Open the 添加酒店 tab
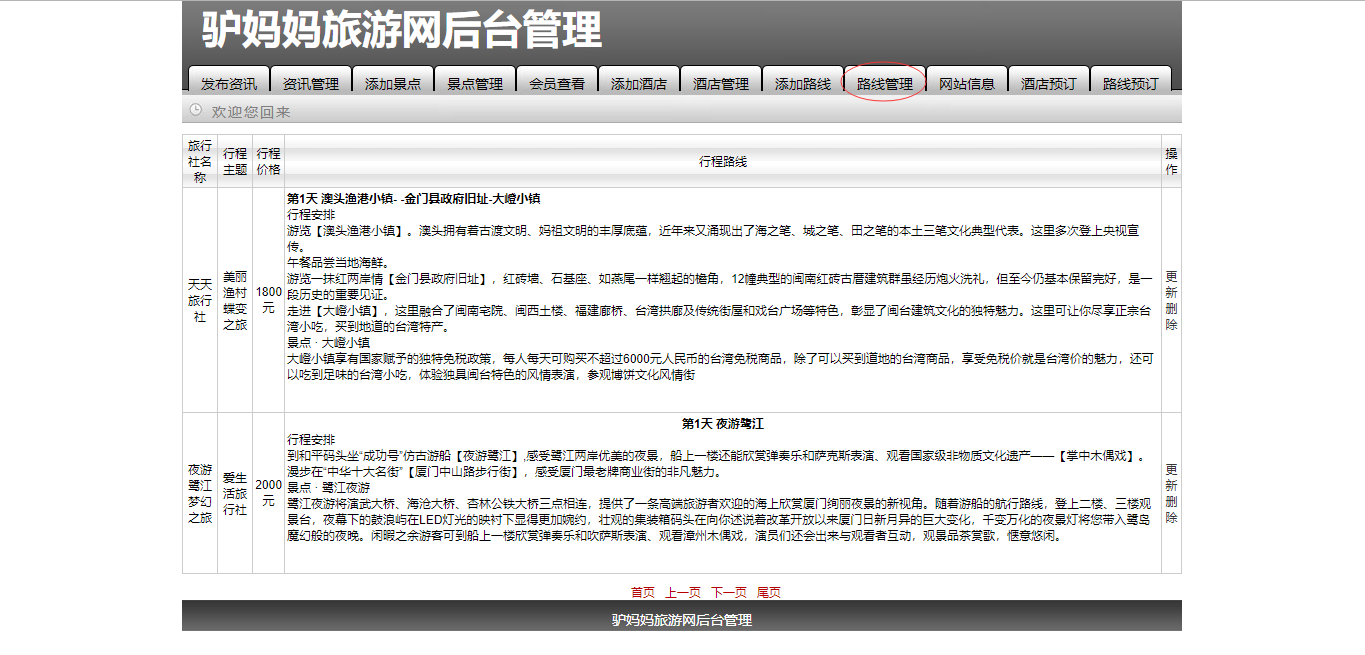The height and width of the screenshot is (655, 1365). [x=639, y=81]
